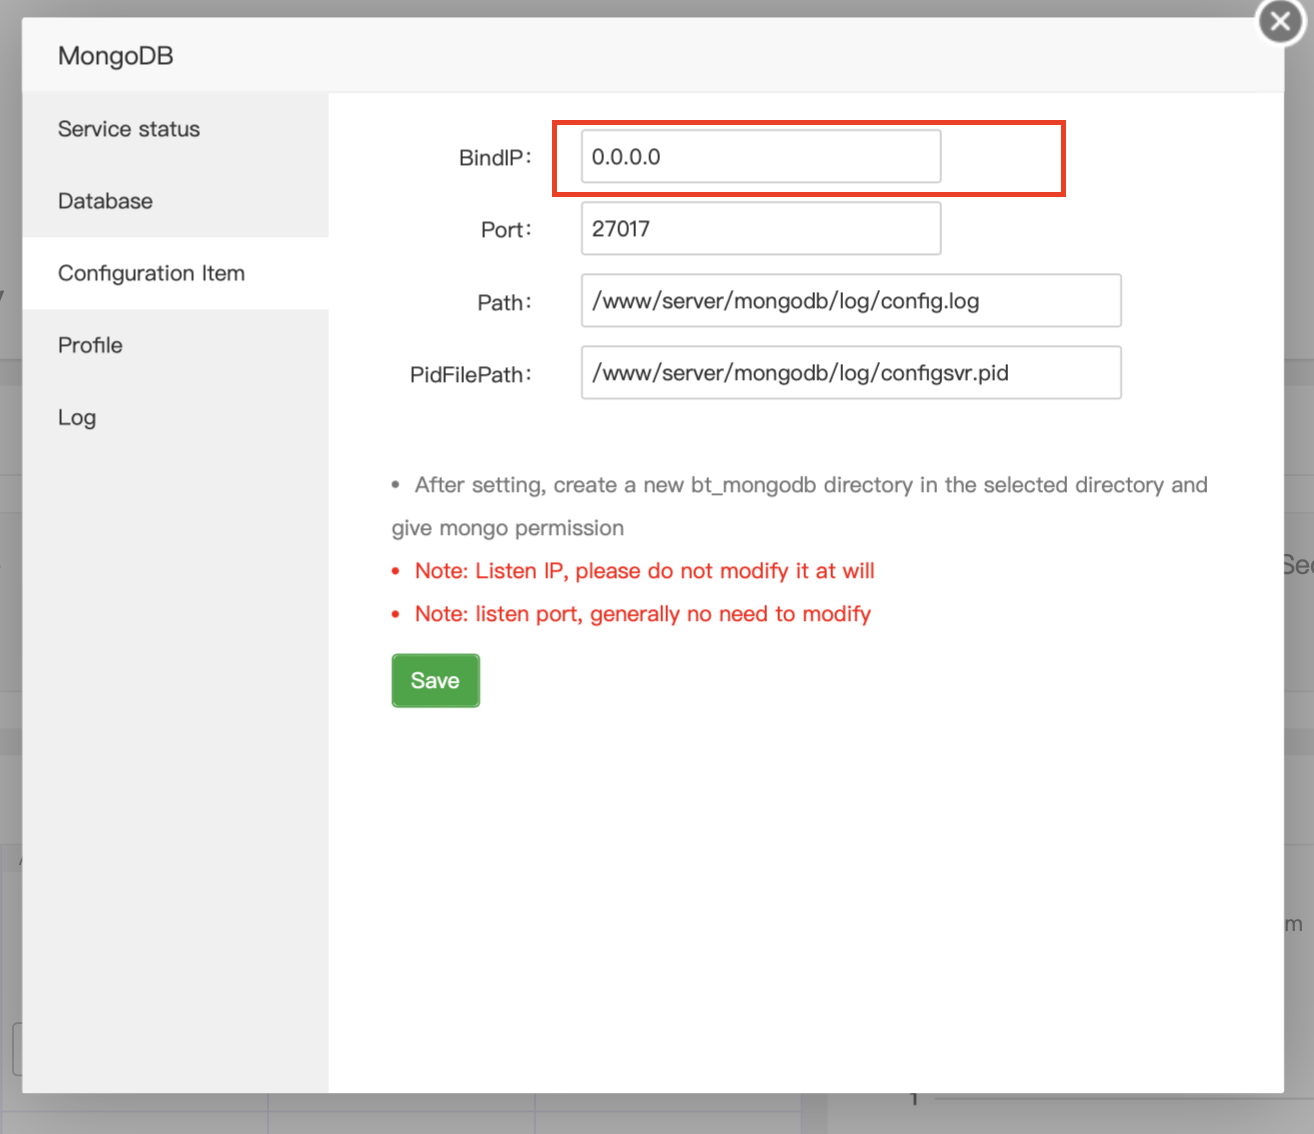Click the MongoDB dialog title
The width and height of the screenshot is (1314, 1134).
pyautogui.click(x=115, y=56)
